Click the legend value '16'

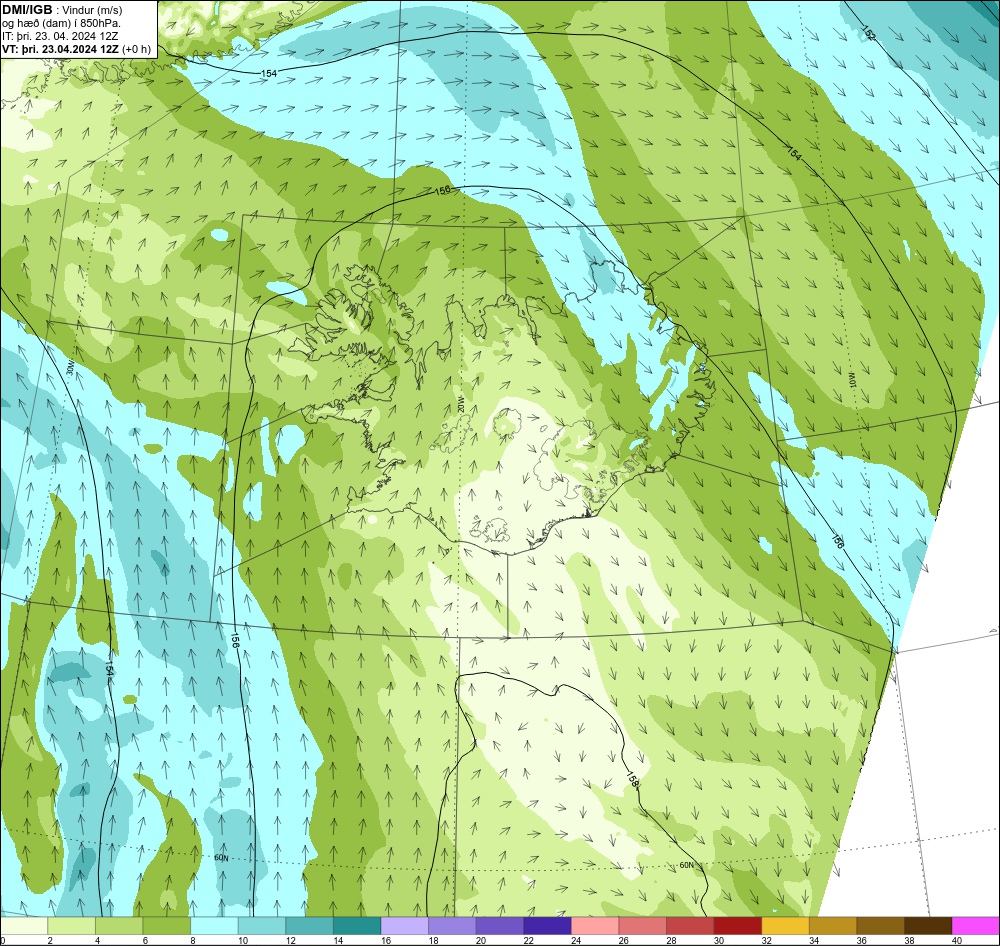tap(386, 940)
